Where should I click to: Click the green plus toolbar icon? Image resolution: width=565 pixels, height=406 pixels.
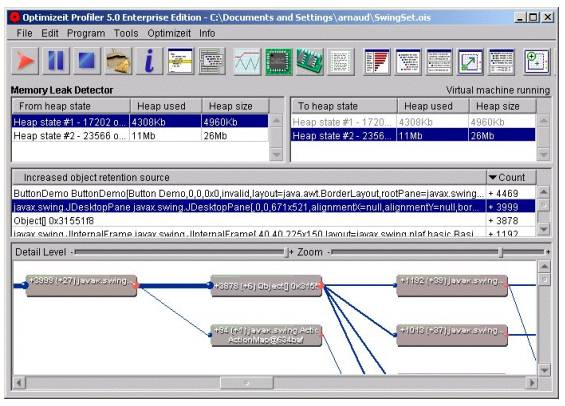coord(537,62)
